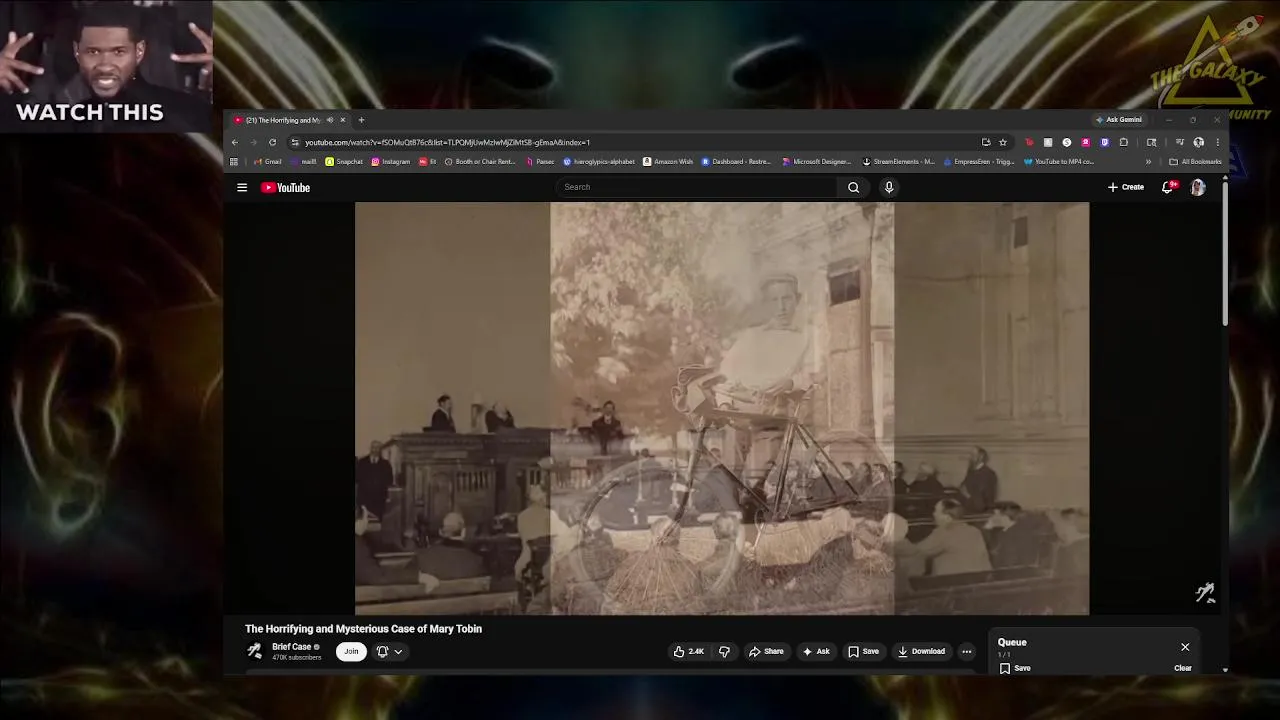Open Instagram bookmark
Viewport: 1280px width, 720px height.
coord(391,162)
